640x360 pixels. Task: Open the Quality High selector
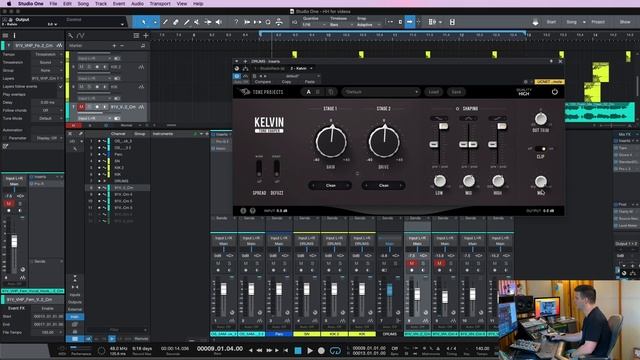point(524,92)
